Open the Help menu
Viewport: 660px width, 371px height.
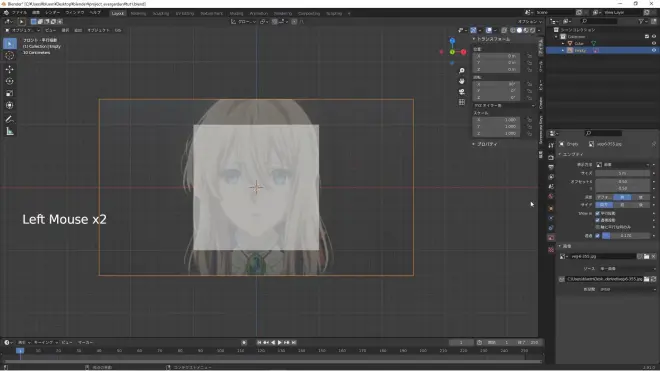[95, 13]
